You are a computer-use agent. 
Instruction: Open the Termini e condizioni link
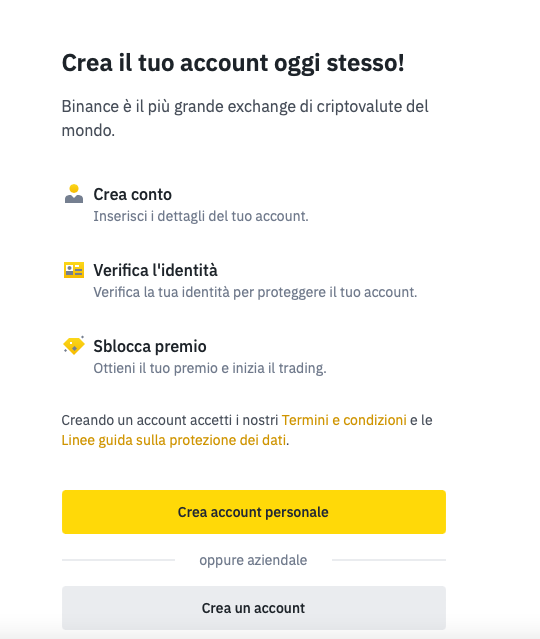(344, 420)
